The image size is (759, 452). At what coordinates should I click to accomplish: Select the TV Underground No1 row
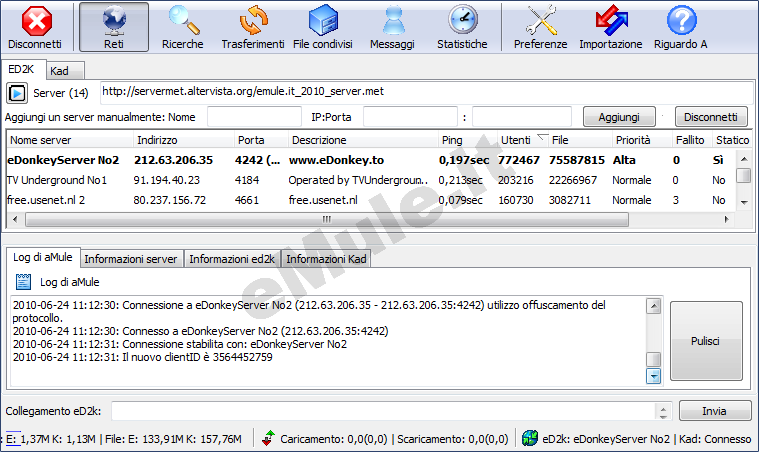coord(371,180)
